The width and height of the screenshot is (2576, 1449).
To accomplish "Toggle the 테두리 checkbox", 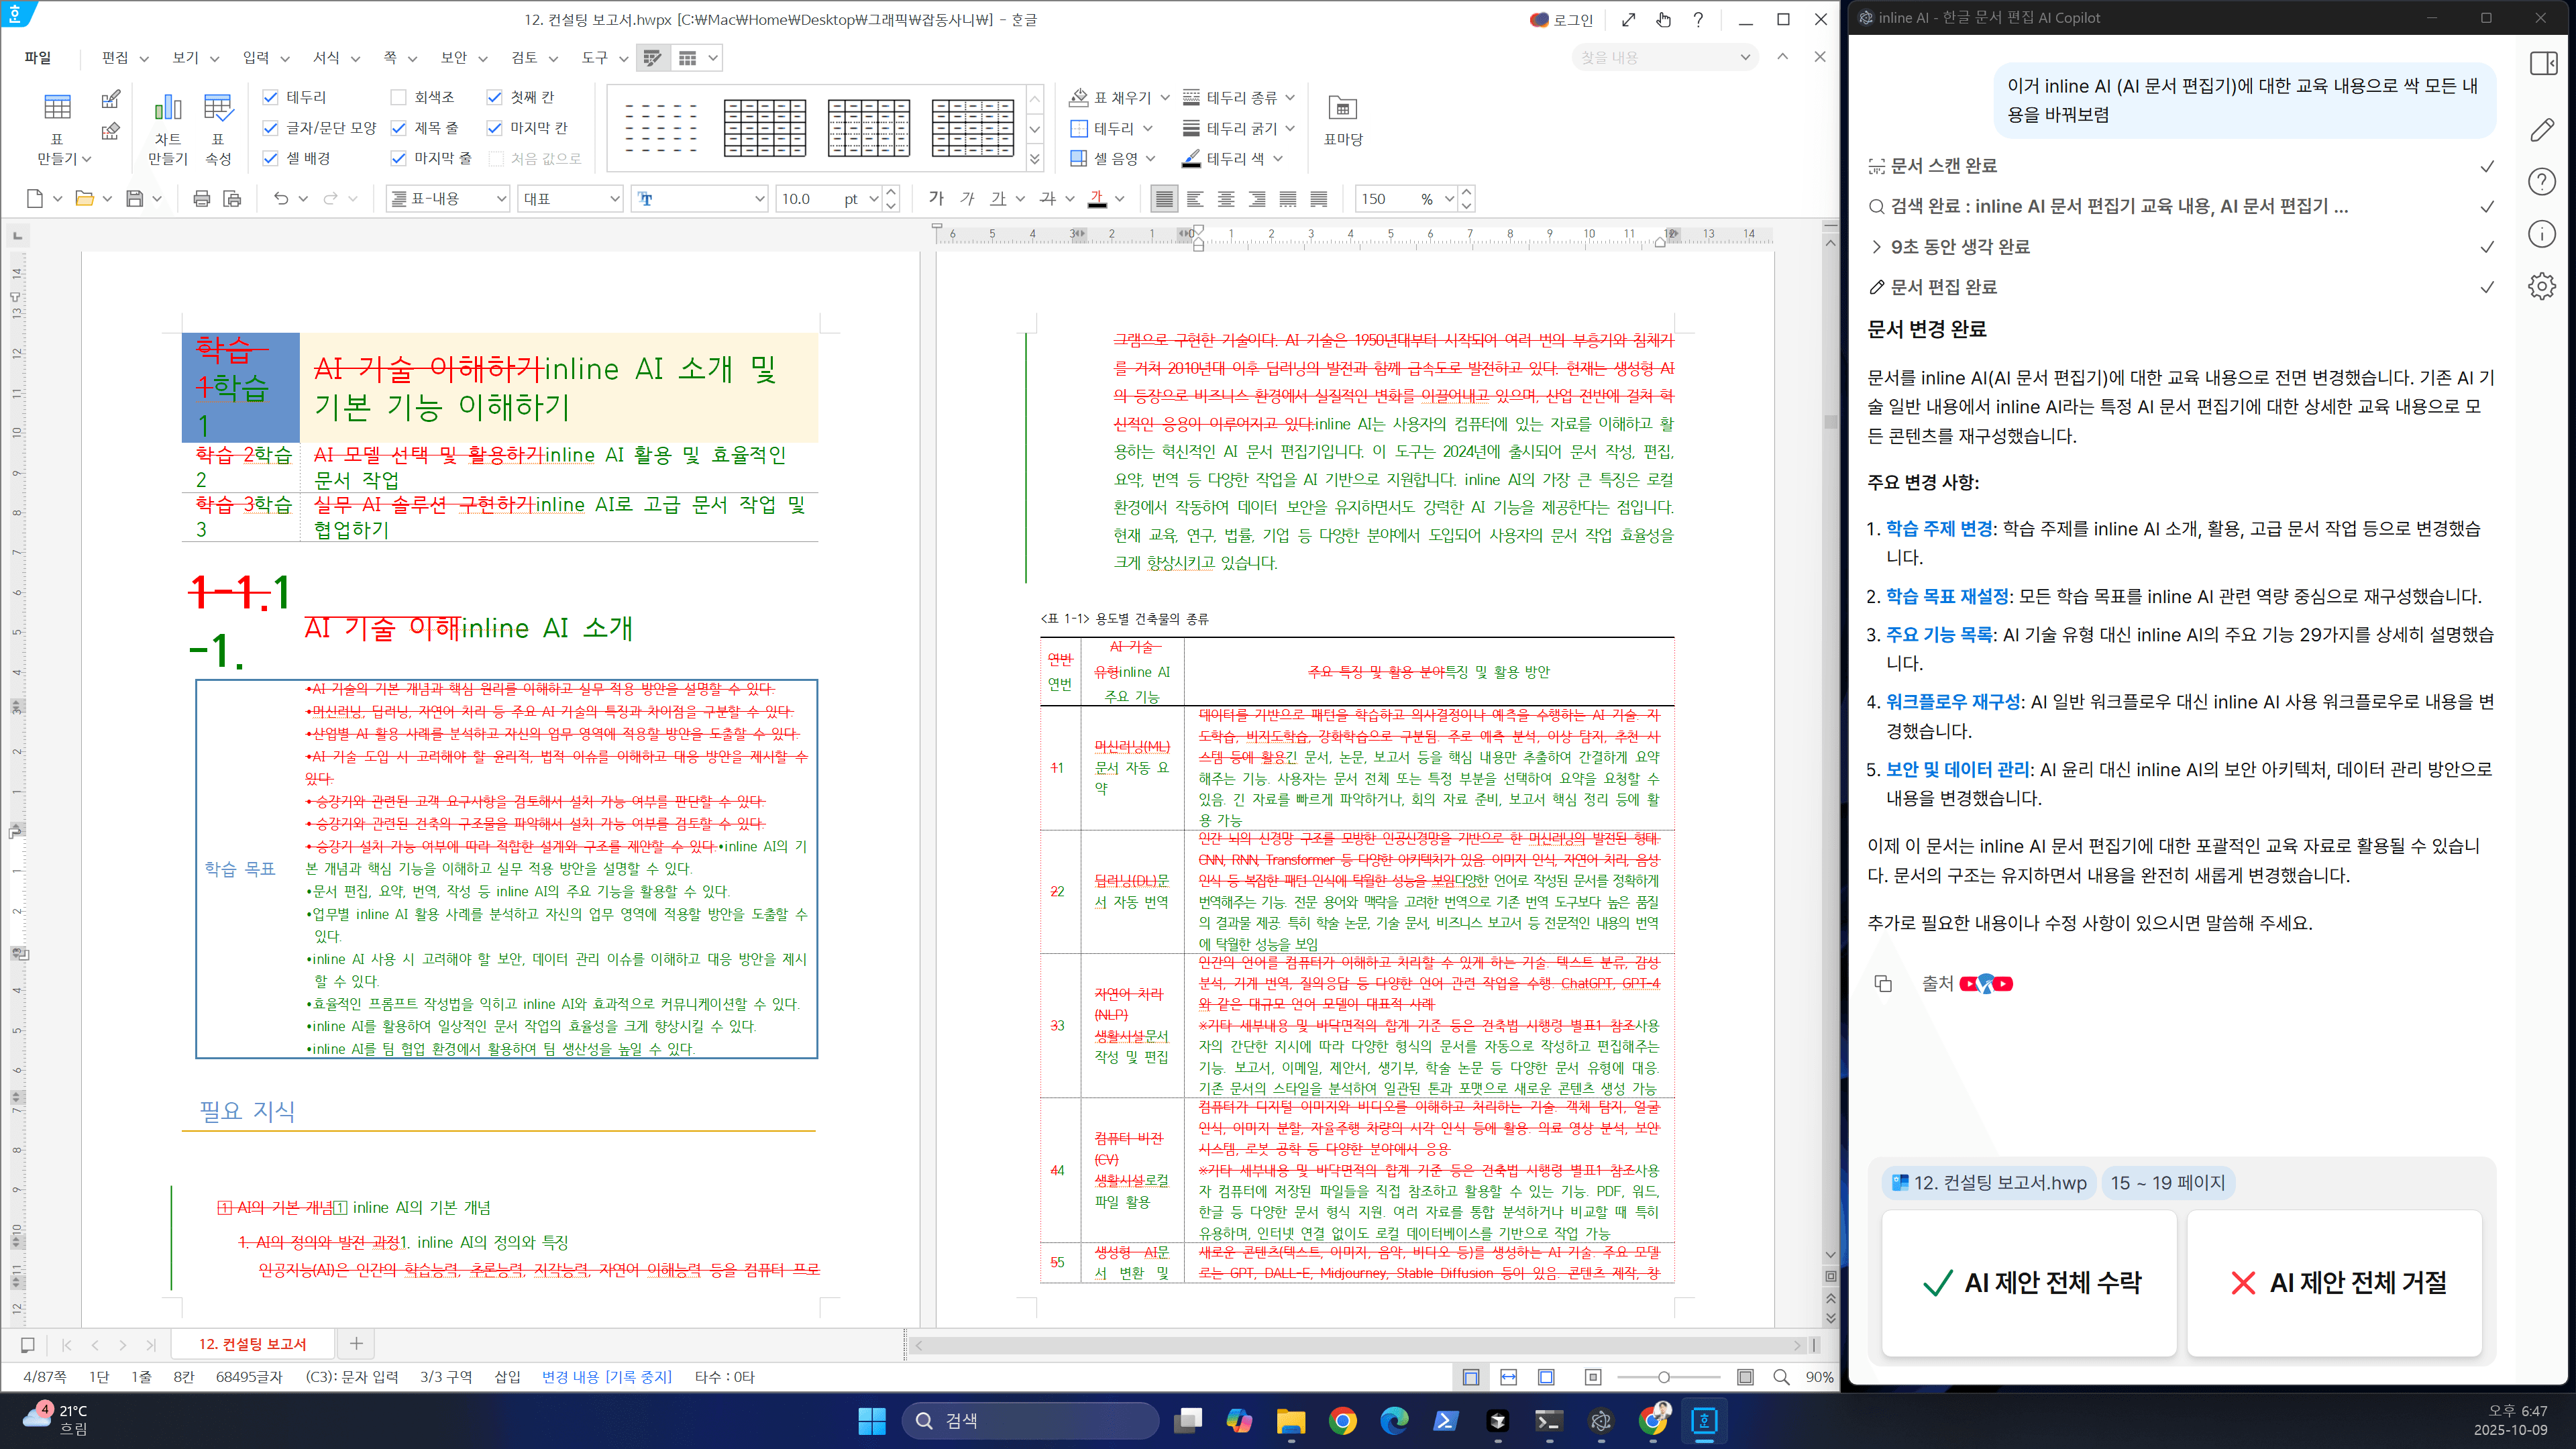I will [270, 97].
